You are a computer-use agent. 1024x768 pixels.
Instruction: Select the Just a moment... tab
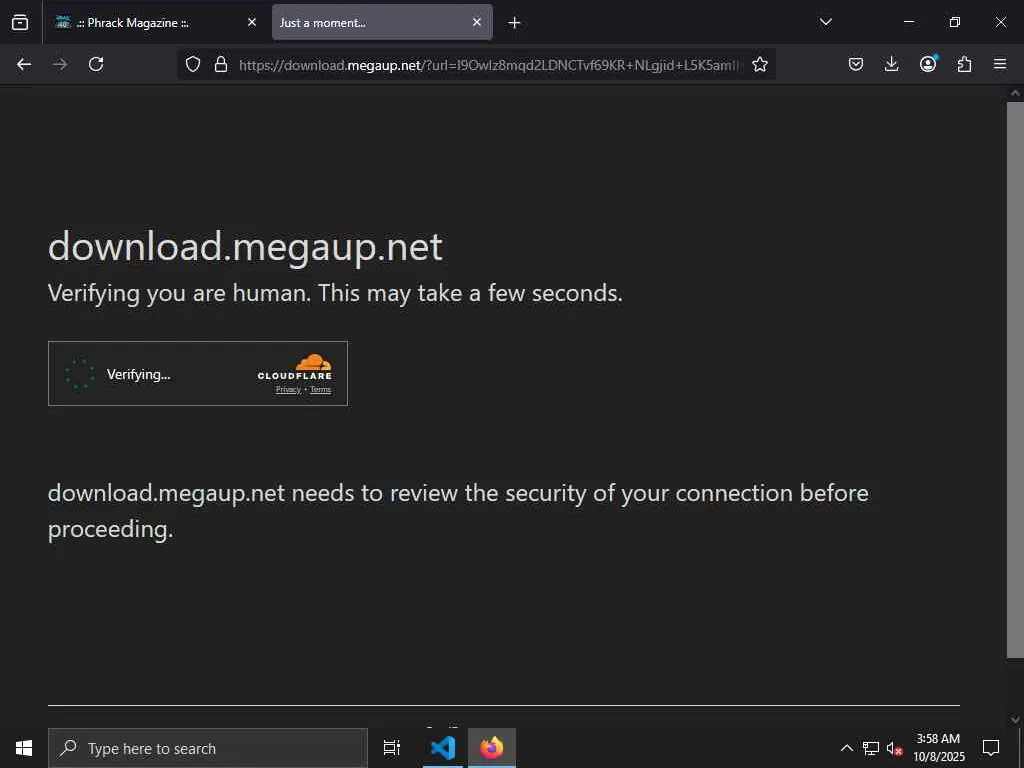coord(382,22)
